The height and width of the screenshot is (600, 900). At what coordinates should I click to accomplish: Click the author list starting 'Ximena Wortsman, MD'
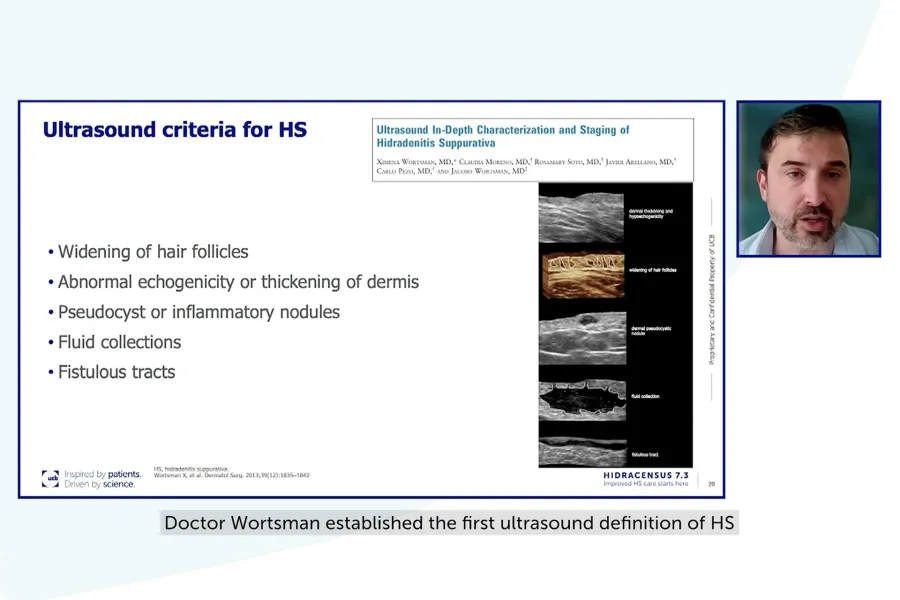click(526, 167)
